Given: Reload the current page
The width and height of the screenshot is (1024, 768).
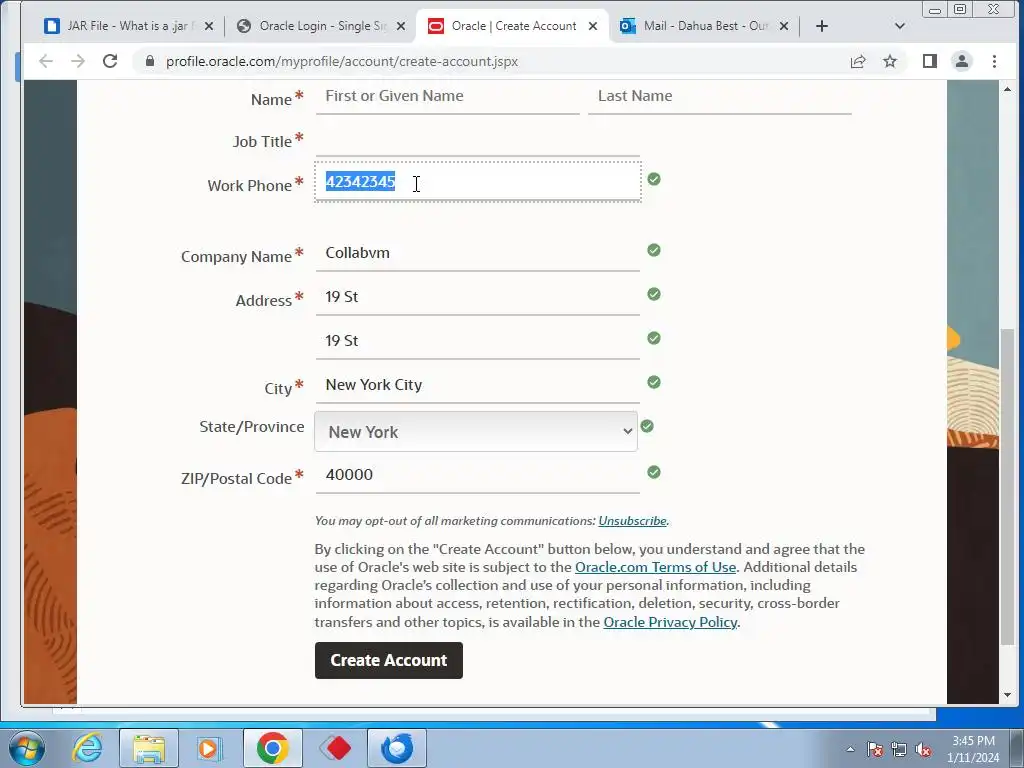Looking at the screenshot, I should [110, 61].
